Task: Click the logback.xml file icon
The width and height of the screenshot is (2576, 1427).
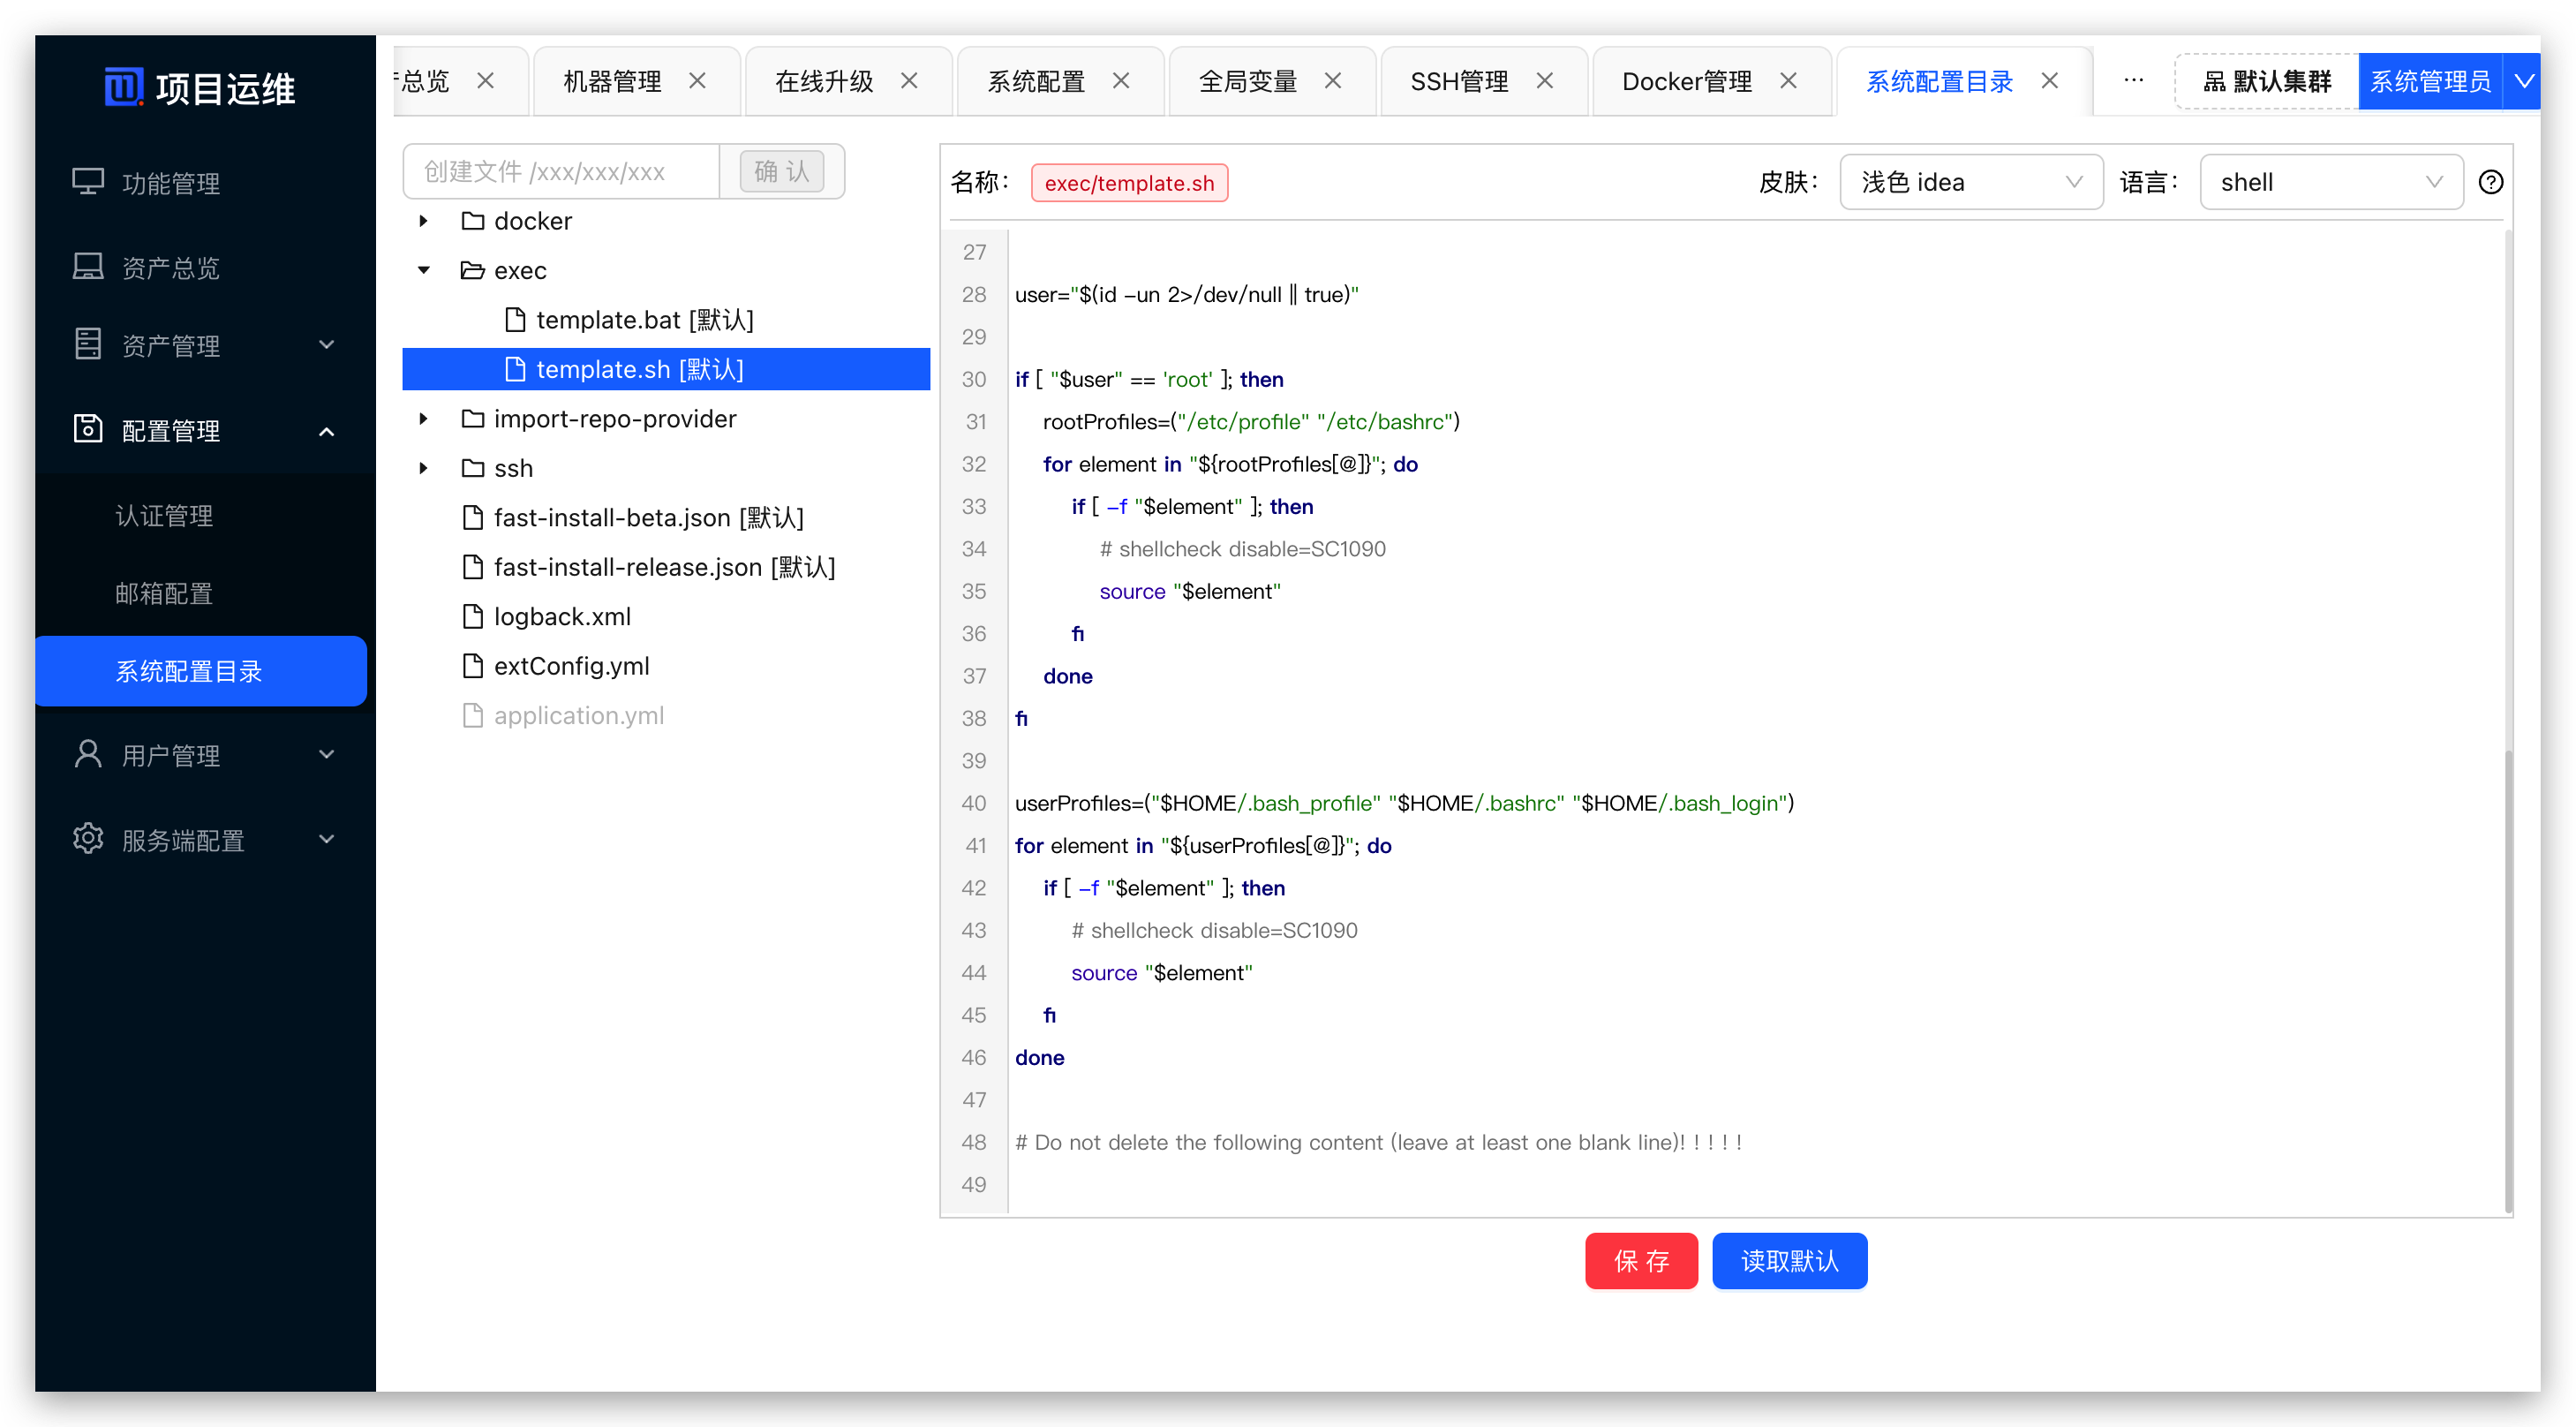Action: pyautogui.click(x=473, y=616)
